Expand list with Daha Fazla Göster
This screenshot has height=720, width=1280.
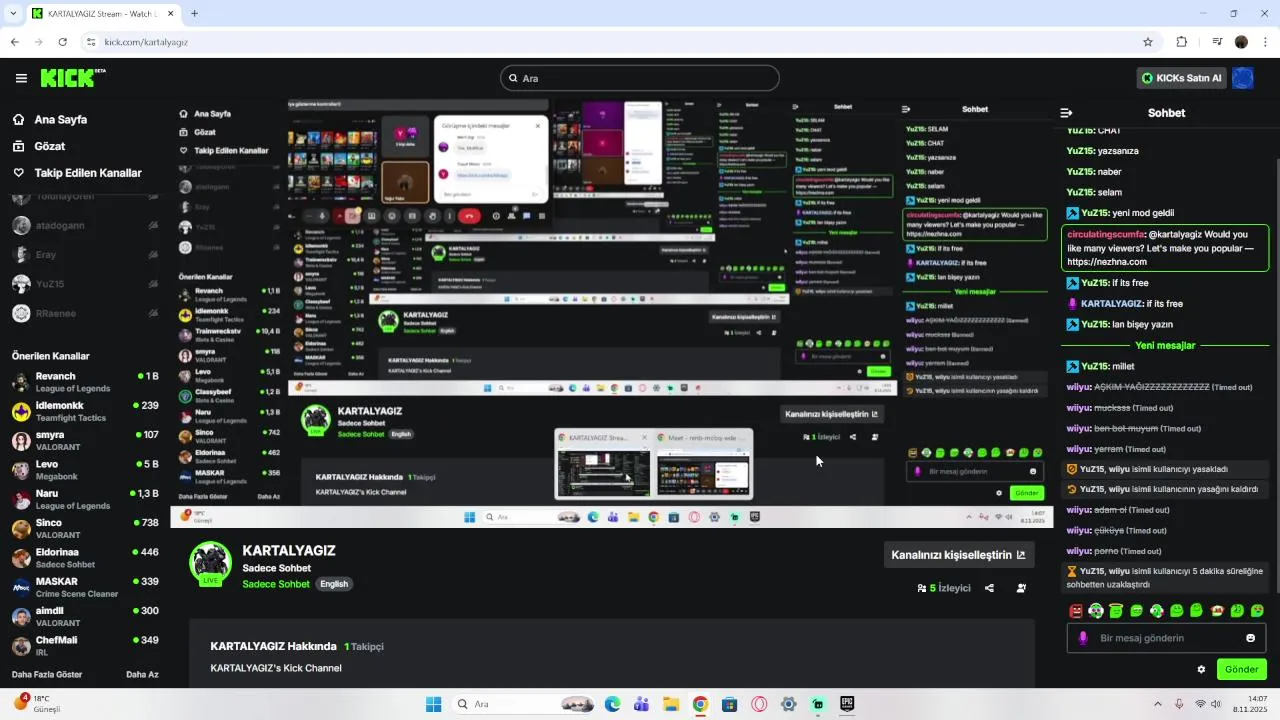click(47, 674)
